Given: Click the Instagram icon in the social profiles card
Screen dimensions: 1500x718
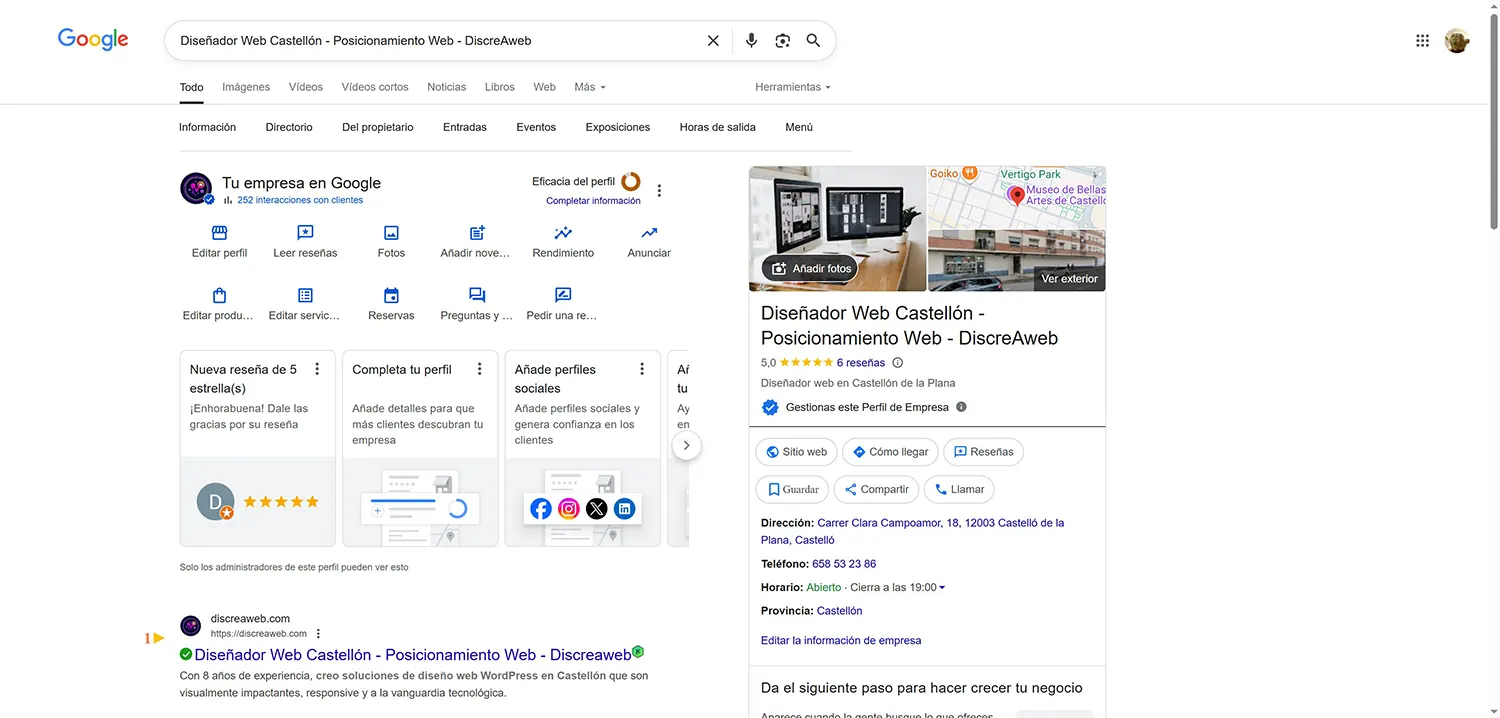Looking at the screenshot, I should (568, 508).
